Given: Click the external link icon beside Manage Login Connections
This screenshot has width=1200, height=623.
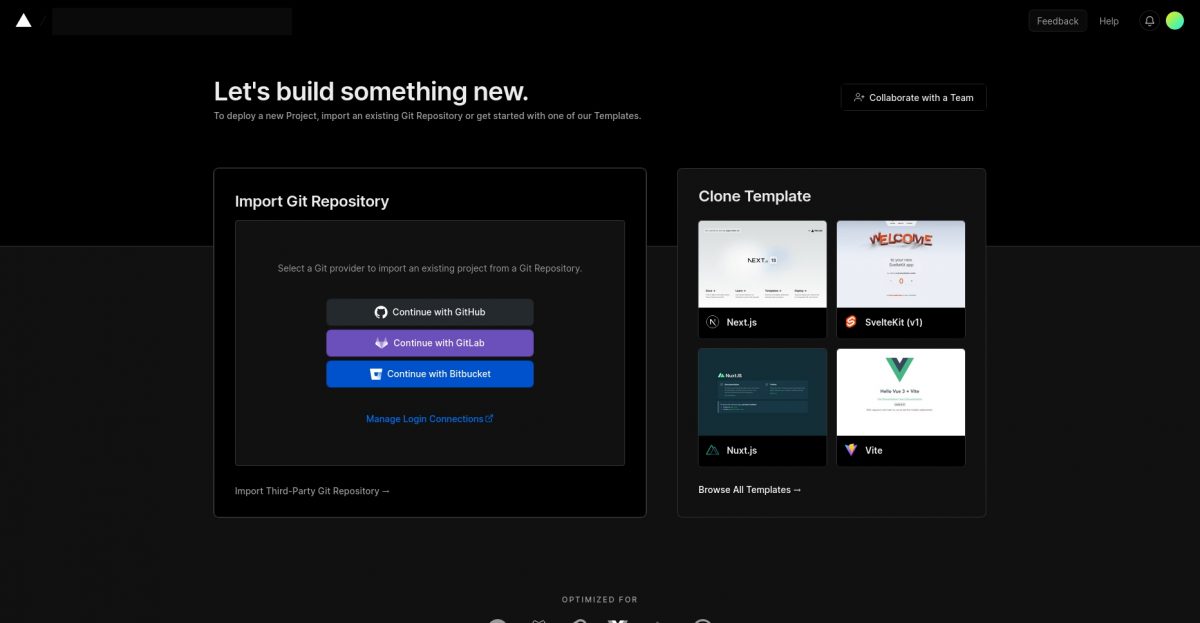Looking at the screenshot, I should coord(489,419).
